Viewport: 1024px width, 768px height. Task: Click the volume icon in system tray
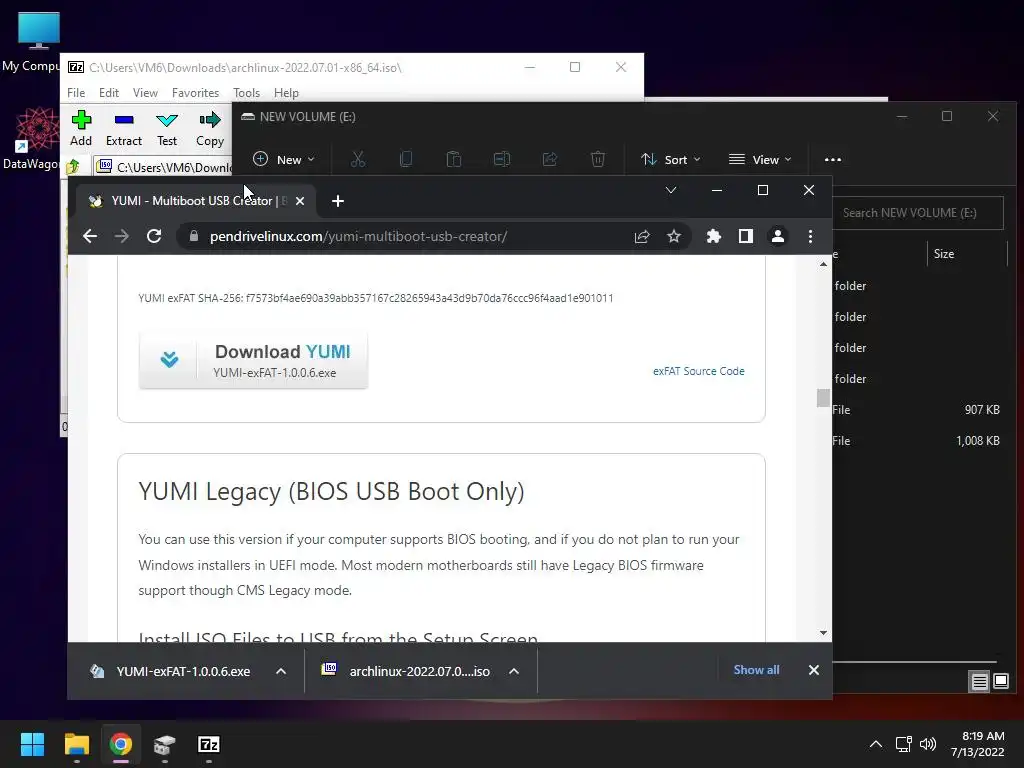[928, 744]
